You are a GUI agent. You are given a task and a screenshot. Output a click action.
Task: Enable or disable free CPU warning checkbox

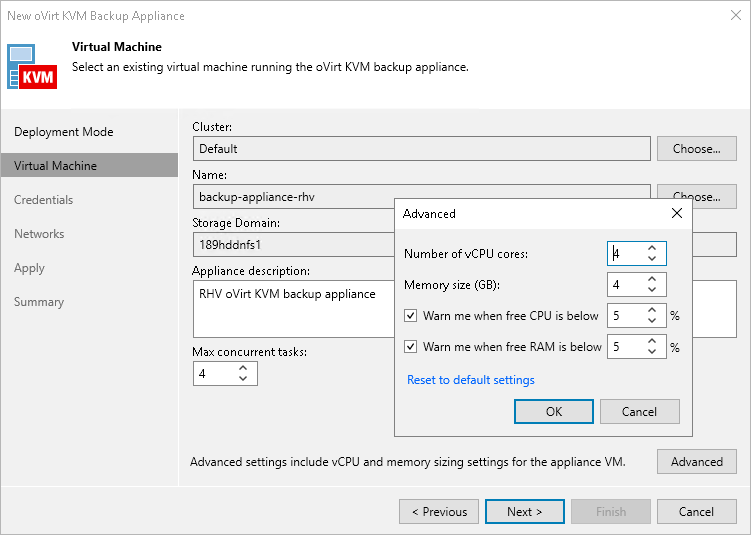[x=410, y=316]
